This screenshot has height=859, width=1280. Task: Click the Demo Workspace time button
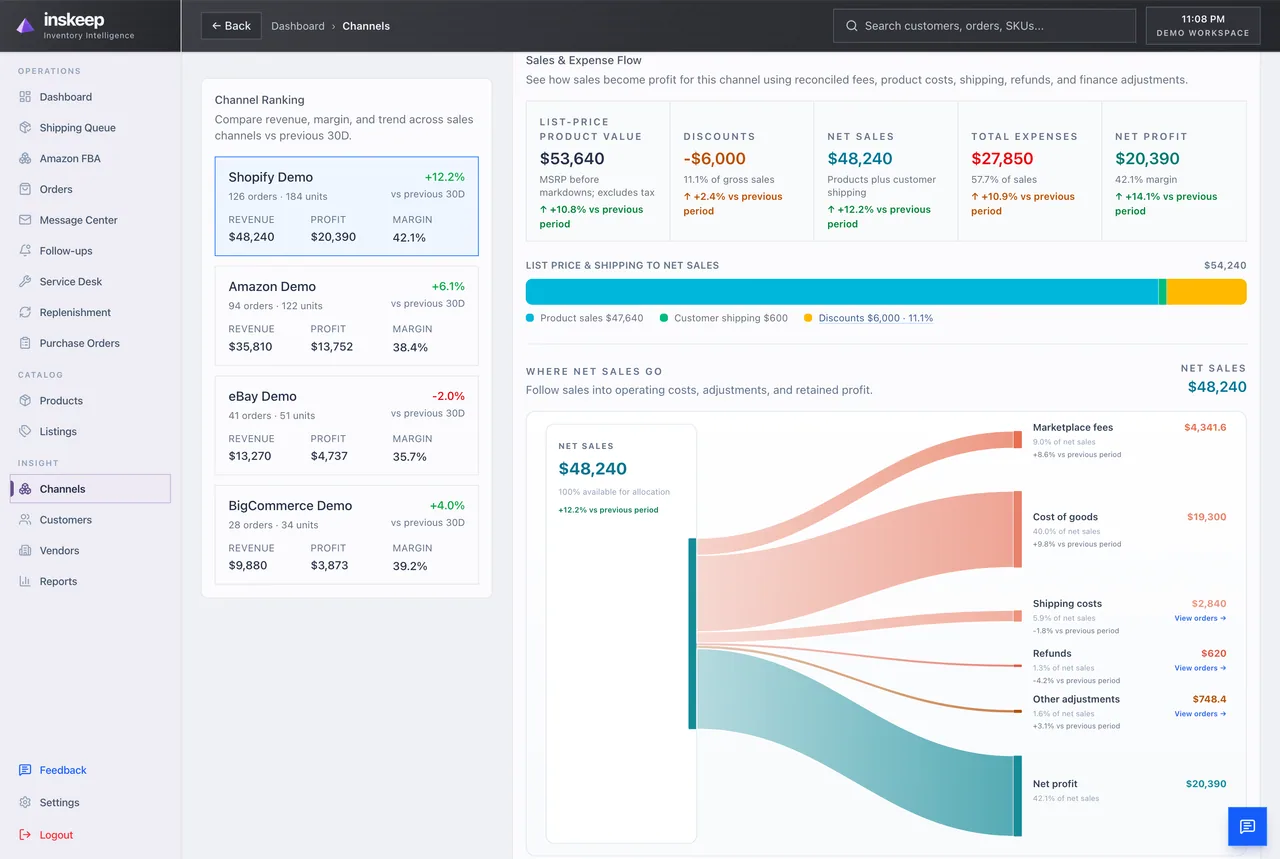click(x=1203, y=26)
